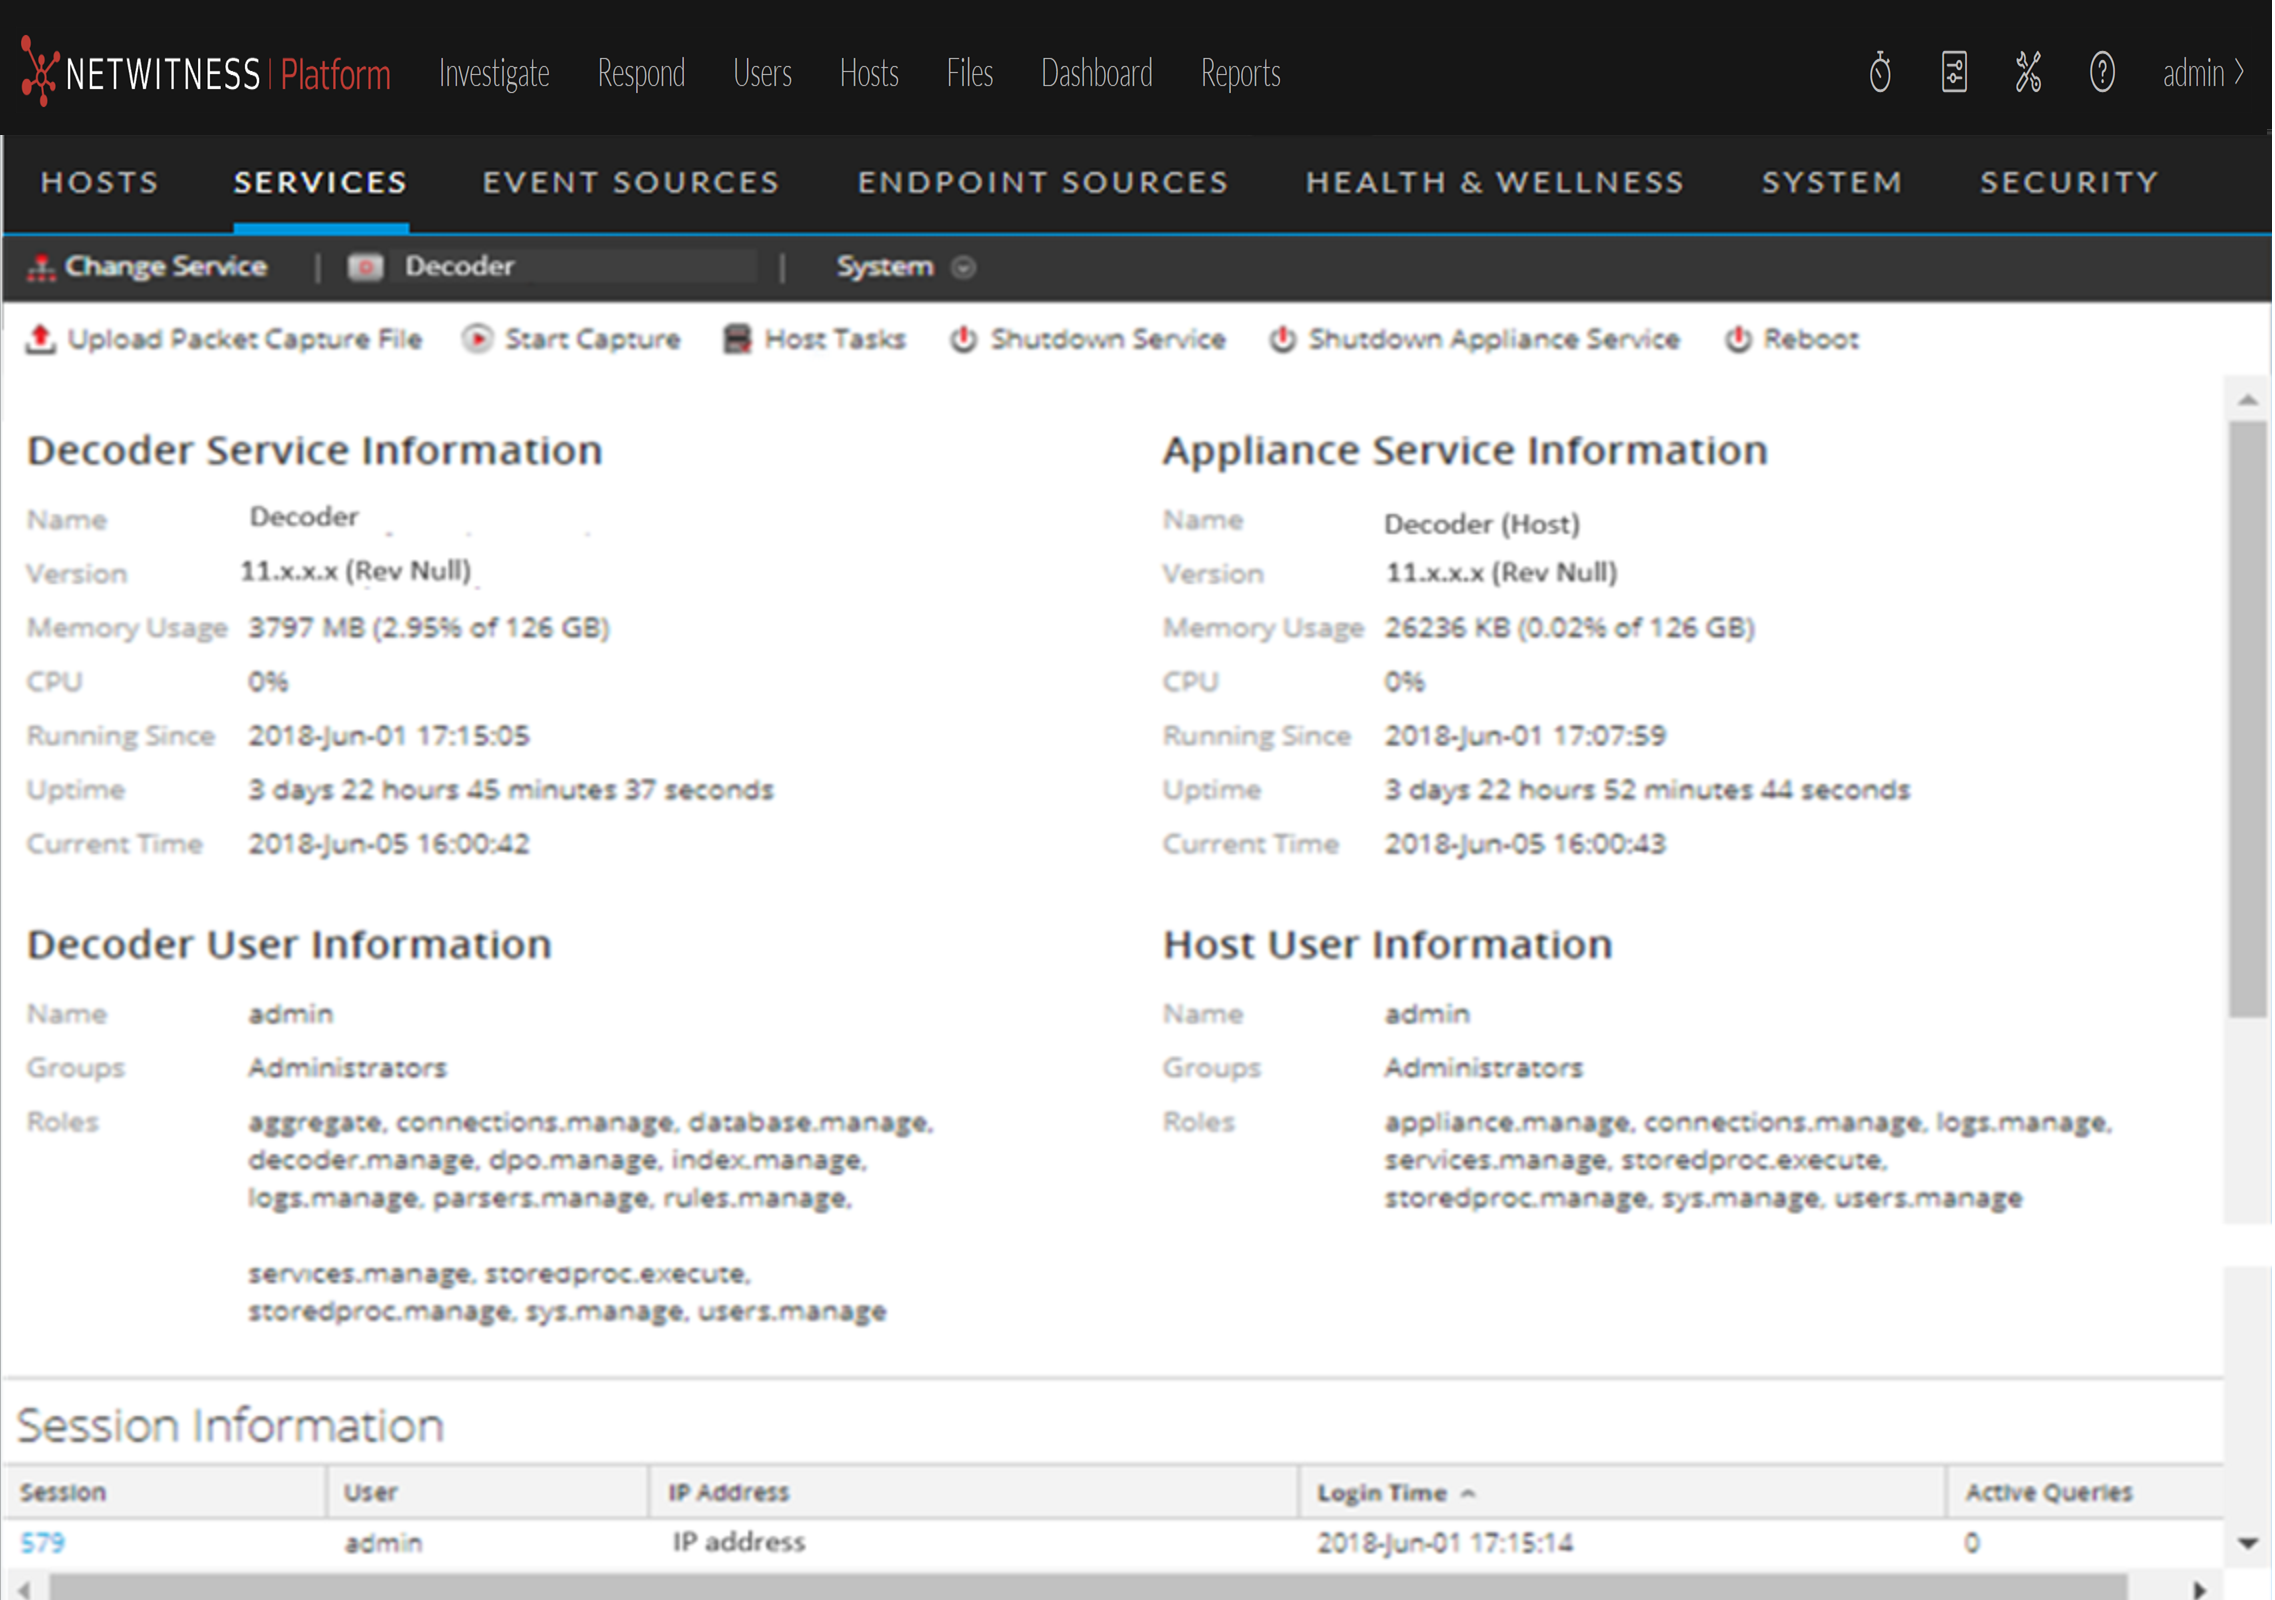Click the Reboot power icon
Screen dimensions: 2275x1600
tap(1740, 340)
